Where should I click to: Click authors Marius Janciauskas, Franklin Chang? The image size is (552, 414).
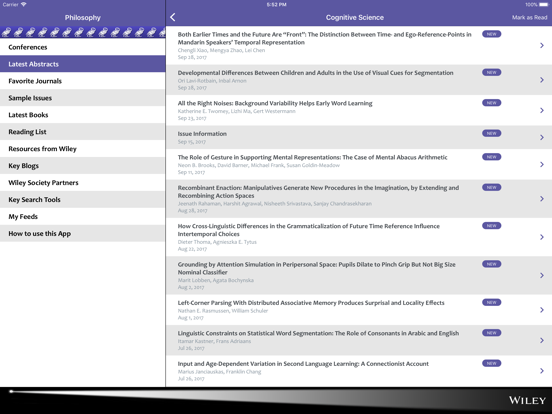click(x=219, y=371)
